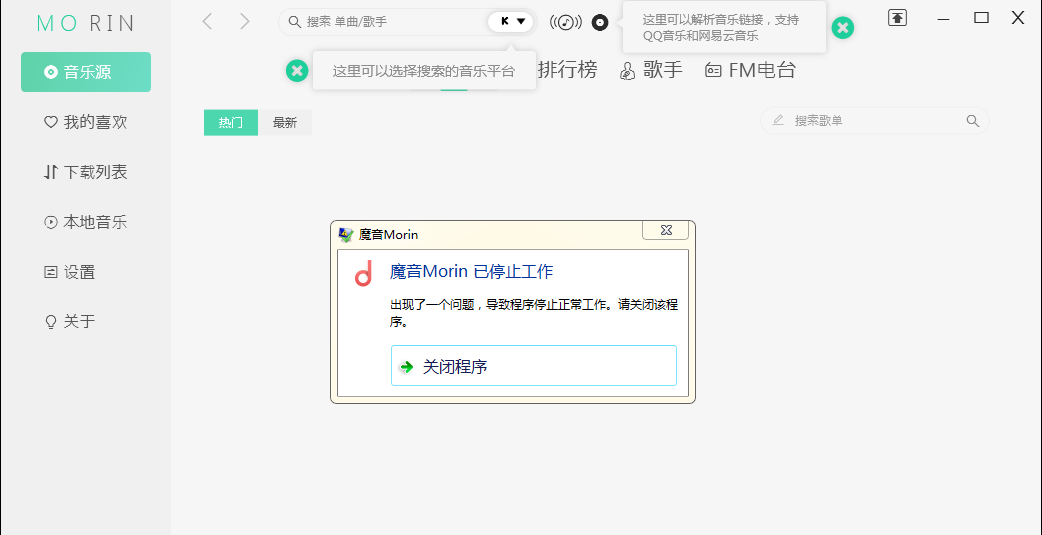Open 本地音乐 local music
The image size is (1042, 535).
click(x=86, y=222)
